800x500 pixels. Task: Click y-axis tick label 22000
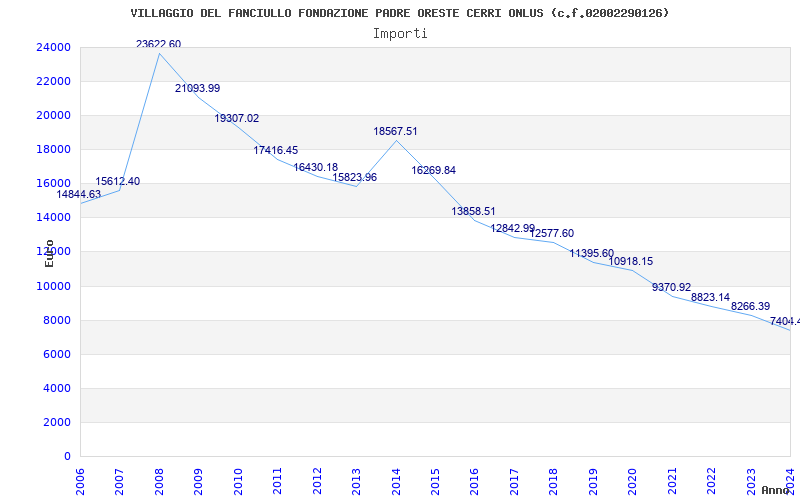point(54,82)
